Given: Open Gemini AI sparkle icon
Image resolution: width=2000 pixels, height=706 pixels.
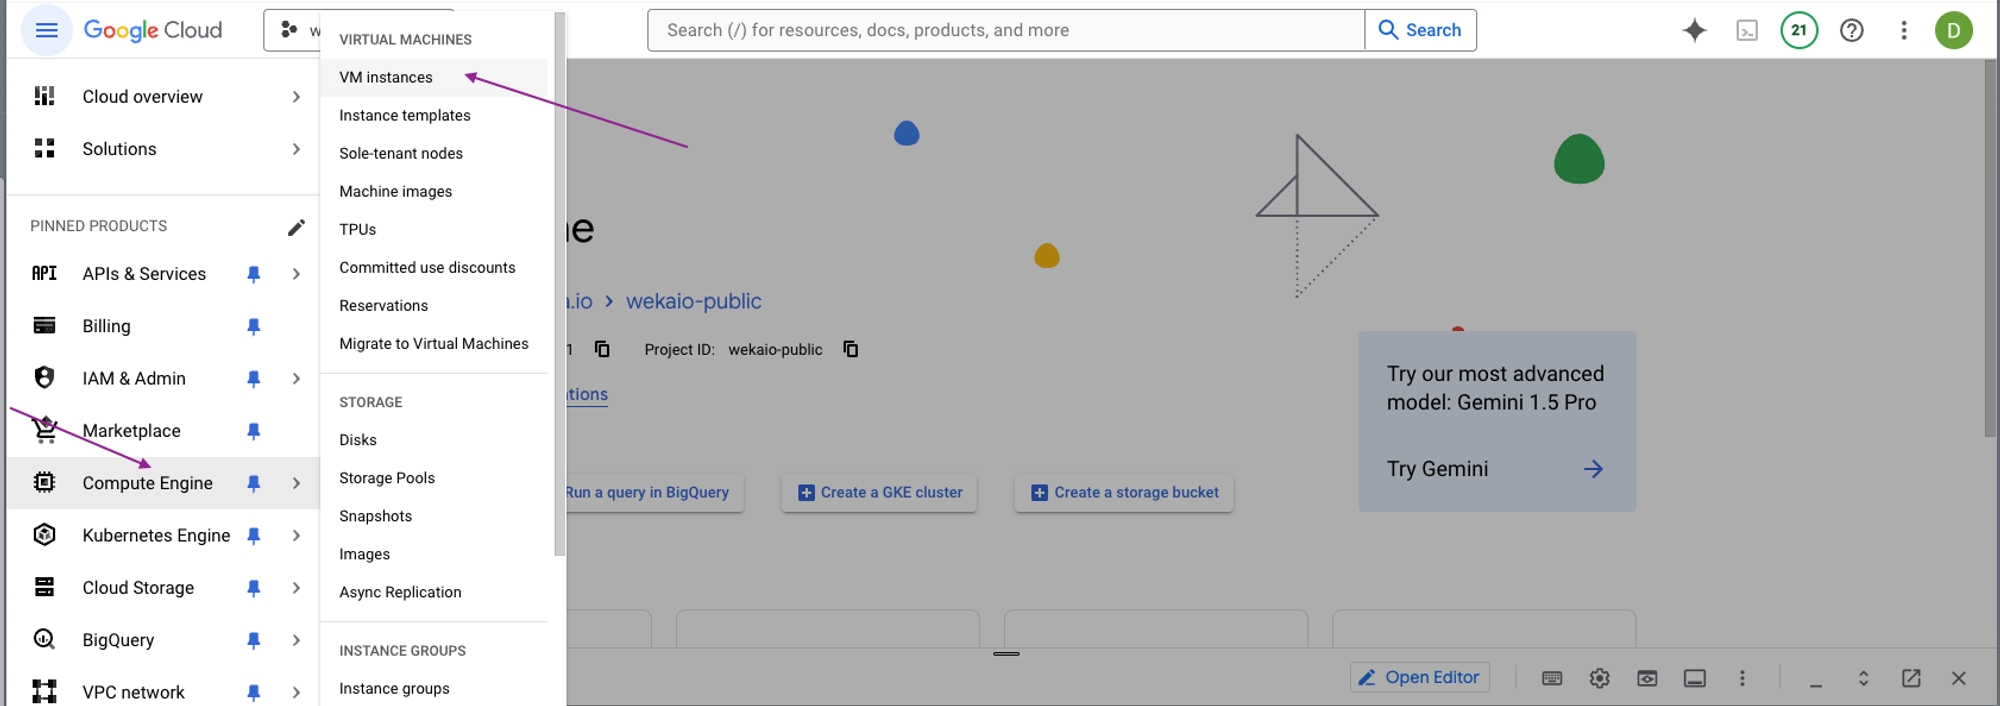Looking at the screenshot, I should tap(1694, 30).
